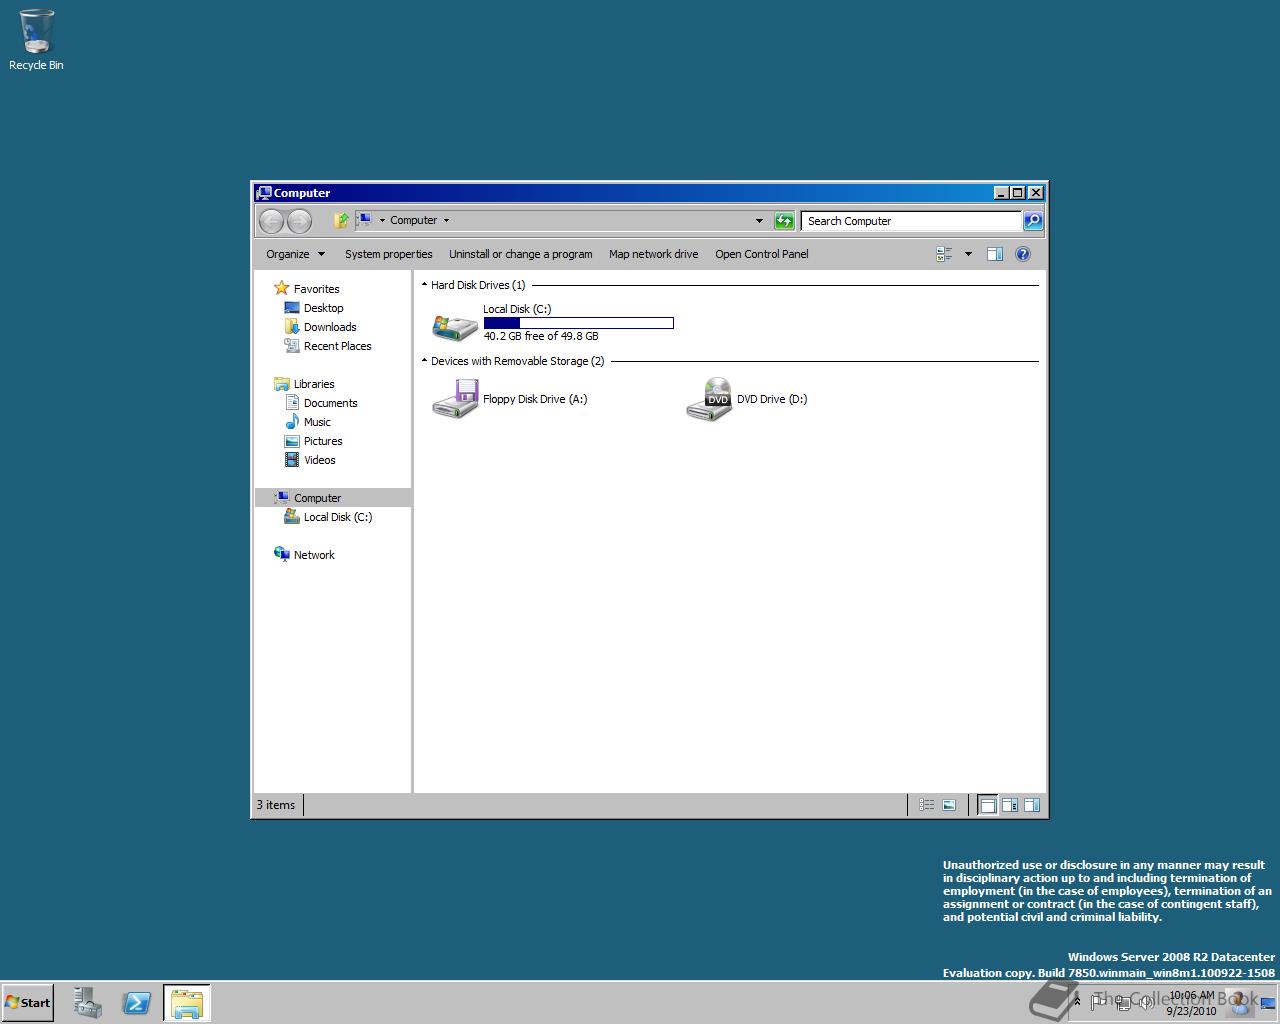Collapse the Hard Disk Drives group
This screenshot has width=1280, height=1024.
424,285
